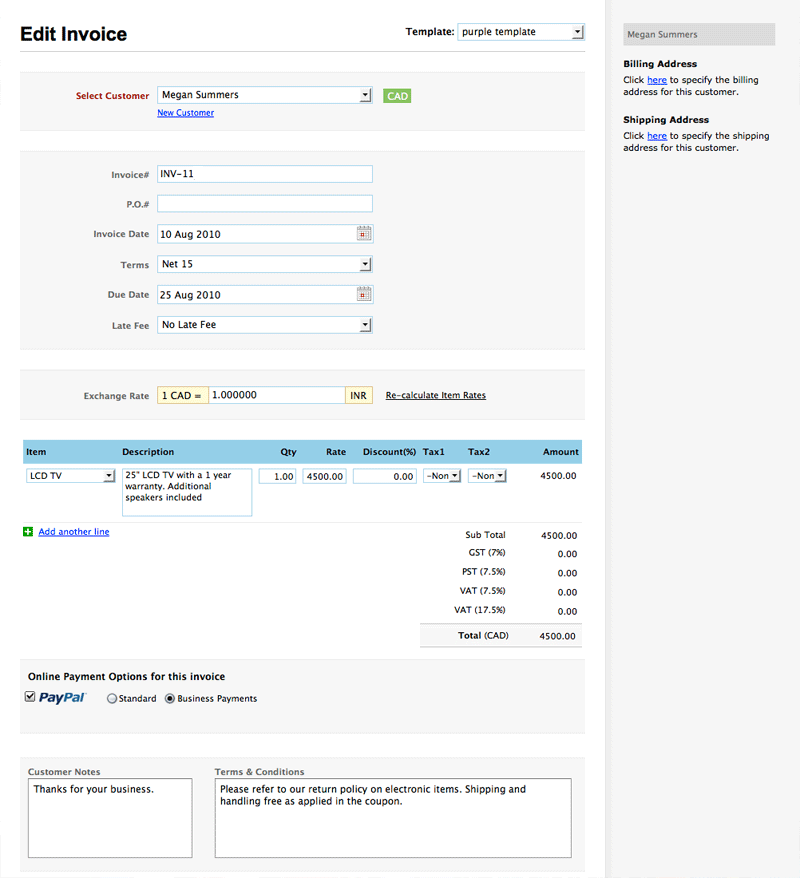
Task: Toggle the PayPal payment checkbox
Action: [x=30, y=697]
